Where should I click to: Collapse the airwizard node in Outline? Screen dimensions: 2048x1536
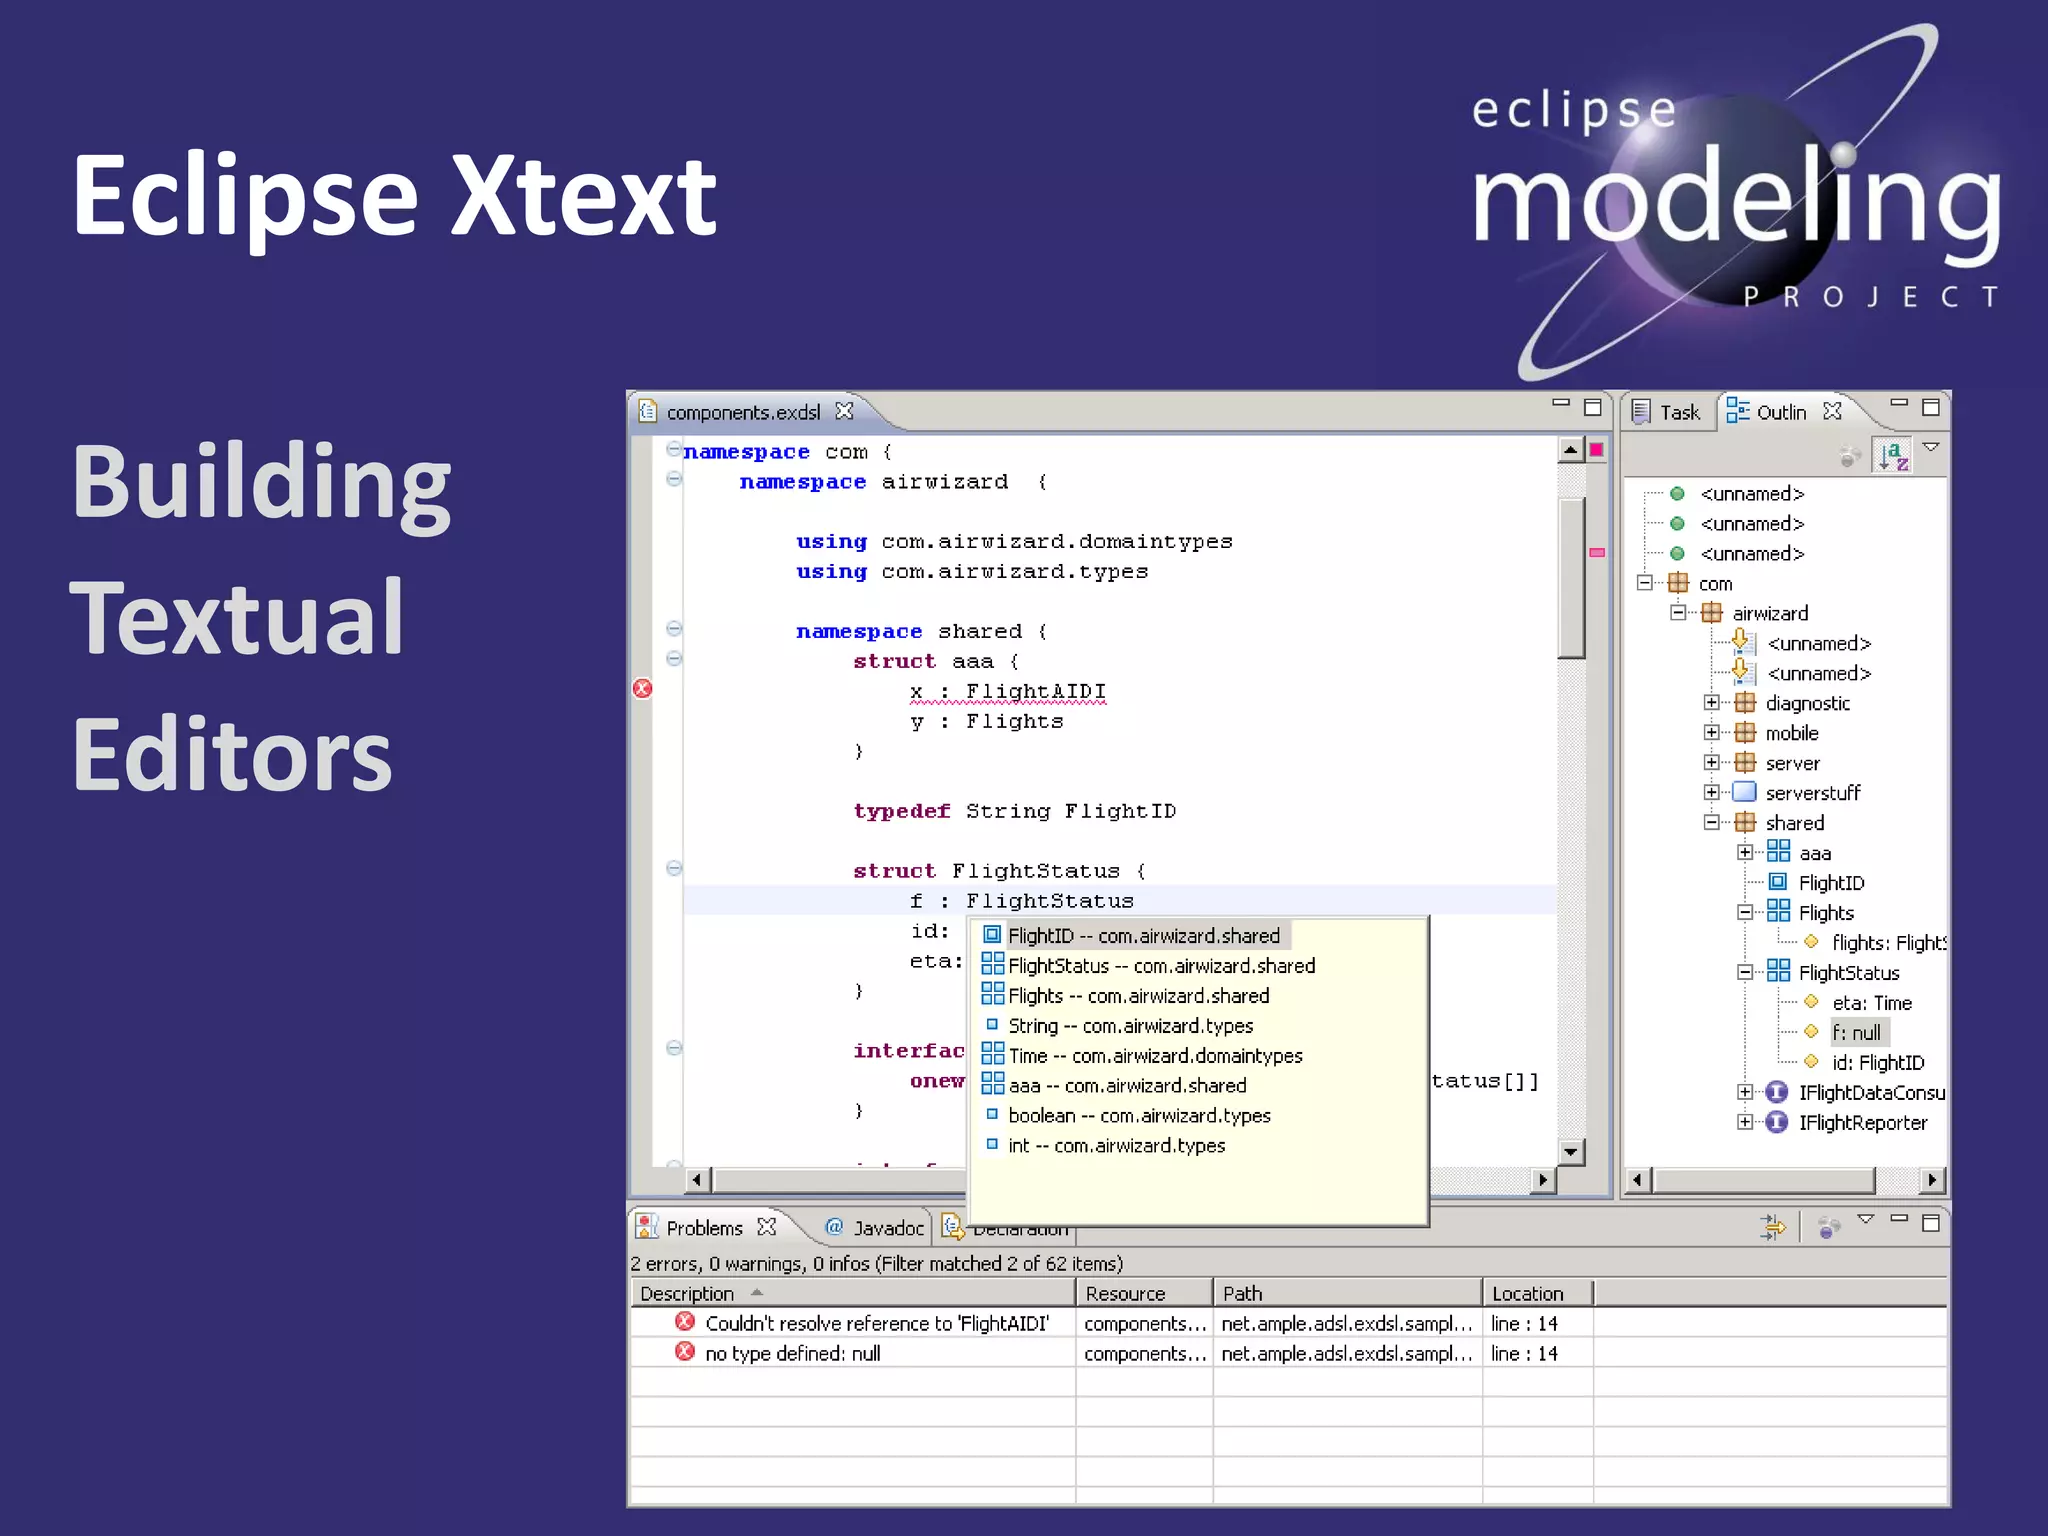(1678, 613)
